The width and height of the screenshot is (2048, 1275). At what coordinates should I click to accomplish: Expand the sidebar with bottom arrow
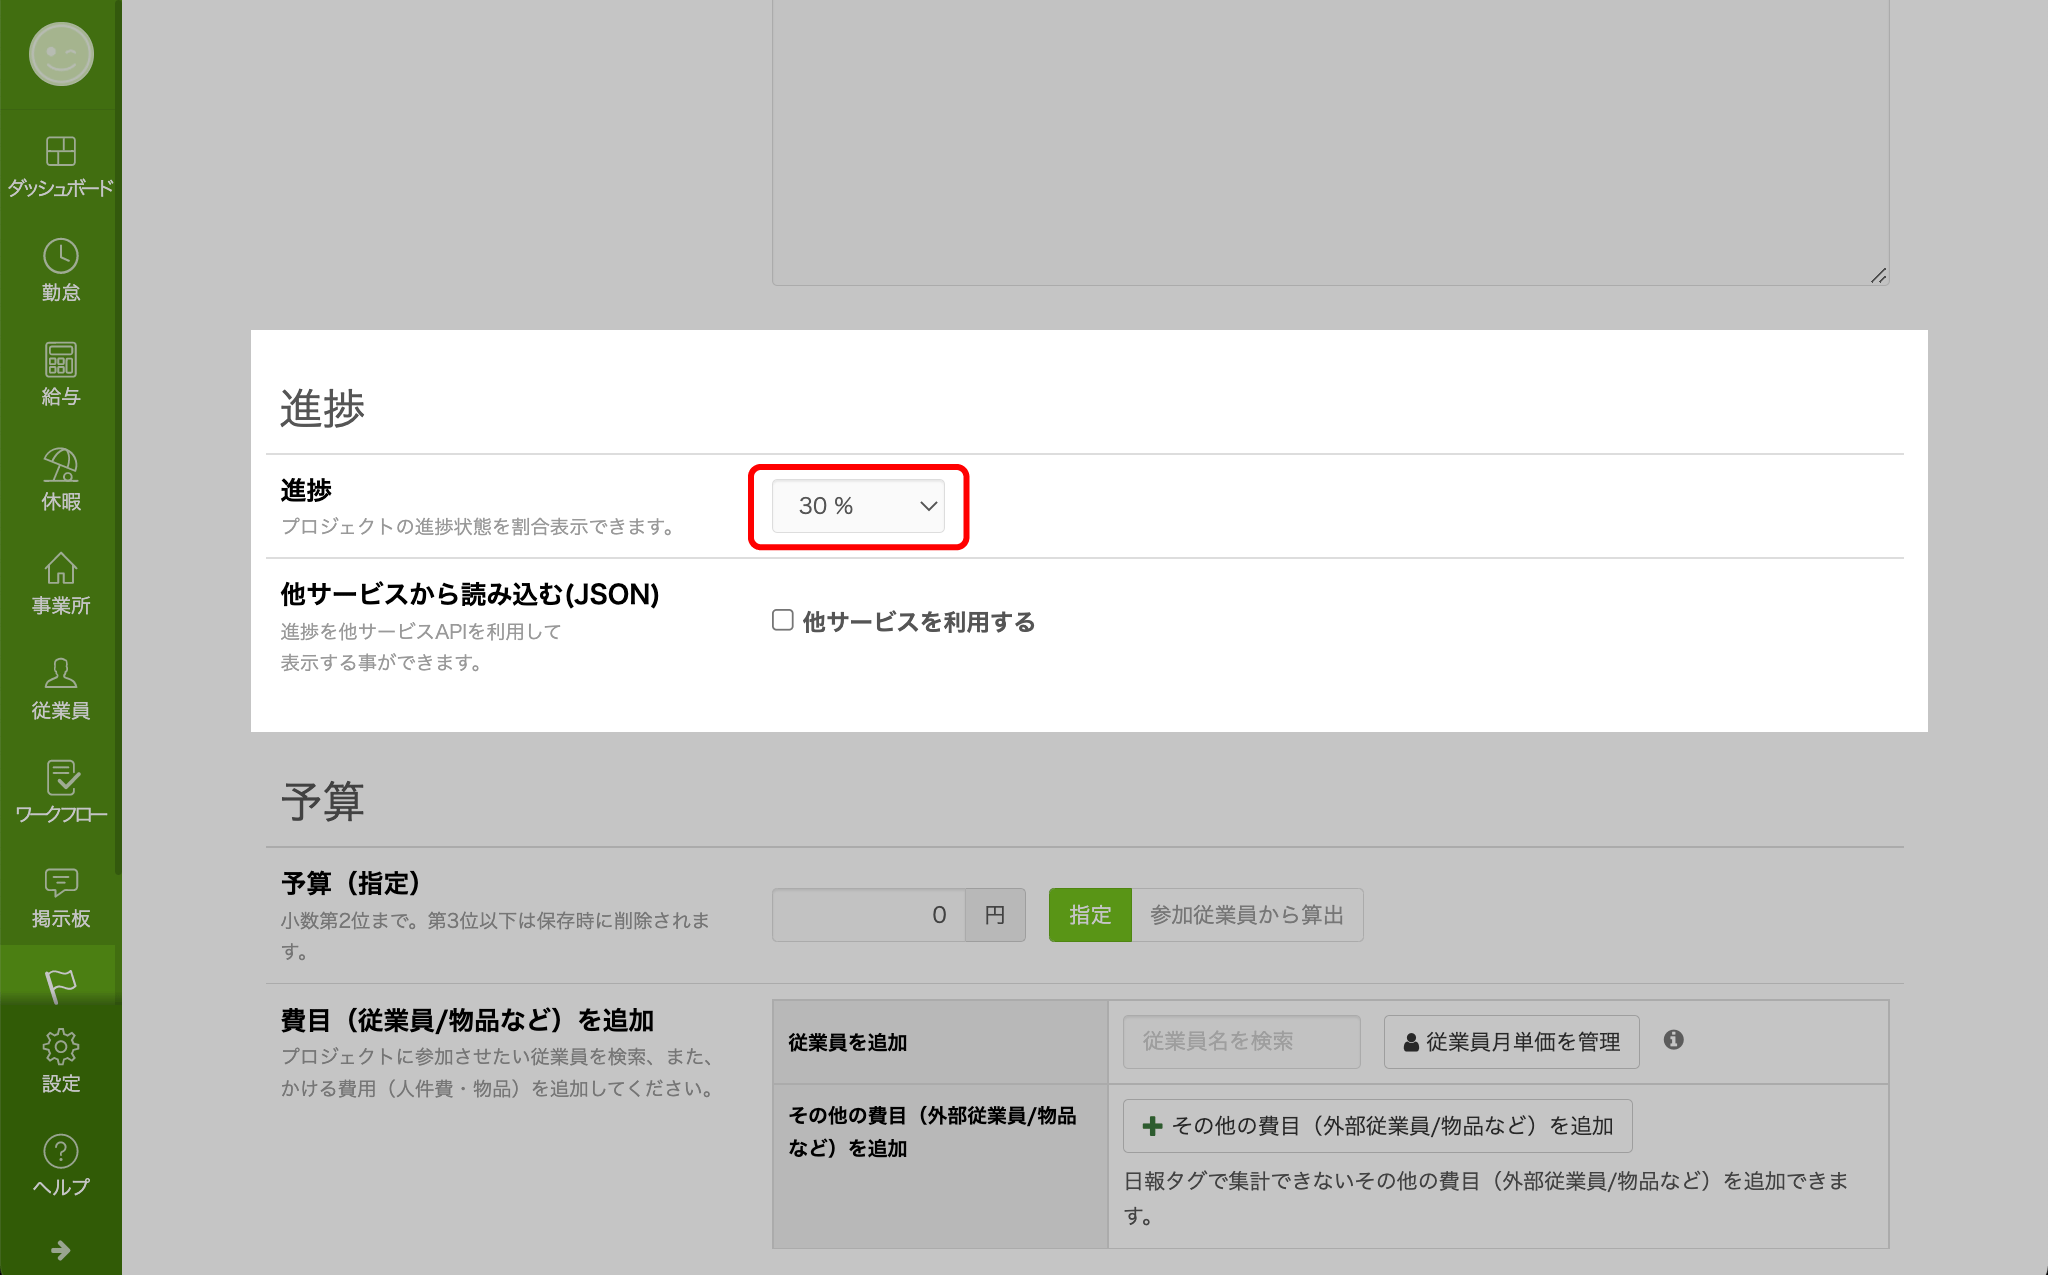click(60, 1250)
